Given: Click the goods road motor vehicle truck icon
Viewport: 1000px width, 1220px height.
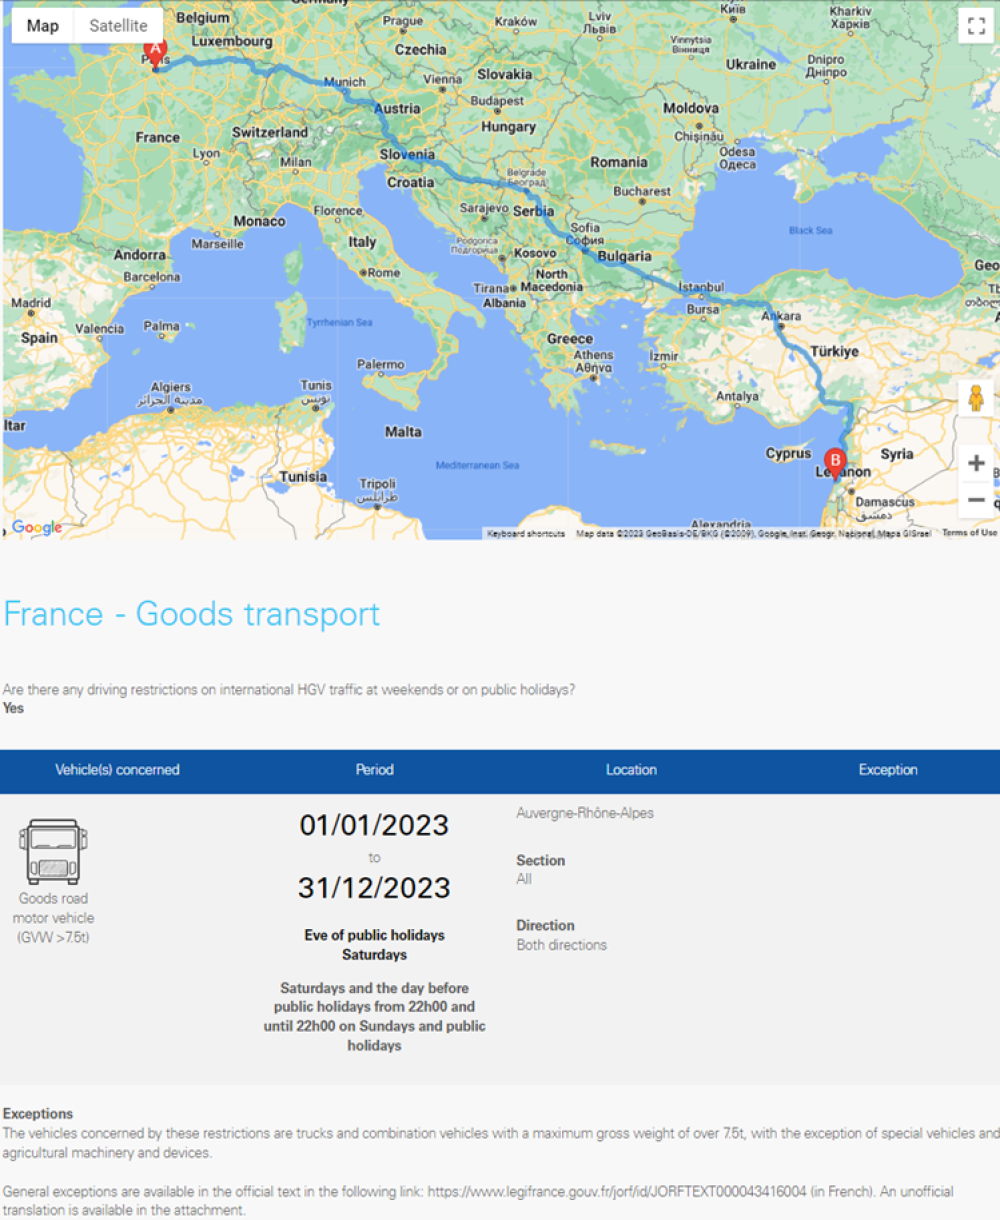Looking at the screenshot, I should (x=53, y=852).
